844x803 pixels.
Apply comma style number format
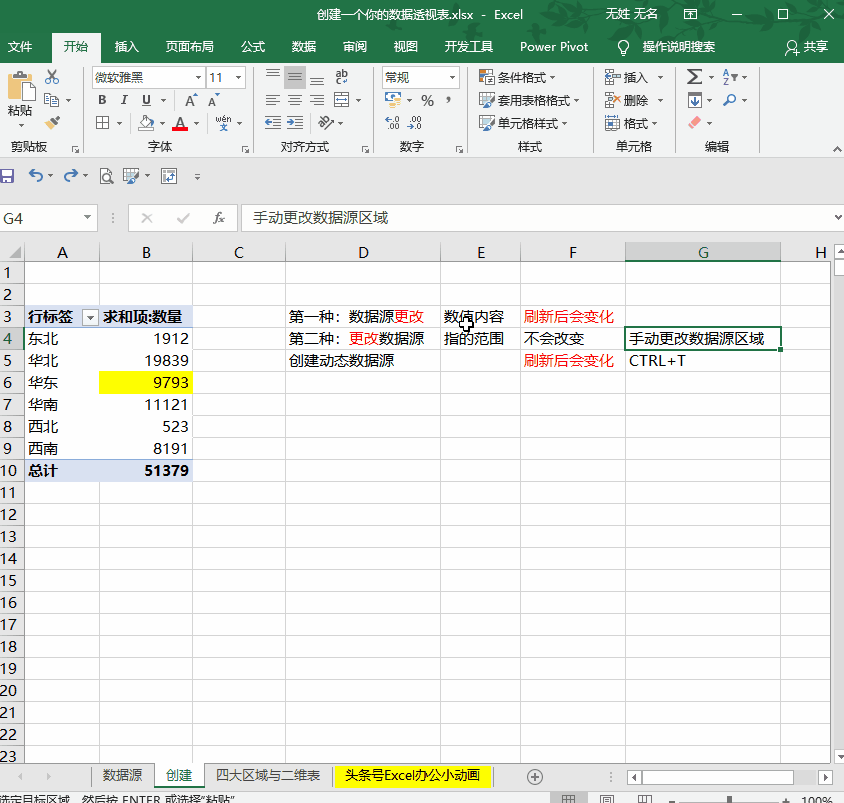(448, 100)
